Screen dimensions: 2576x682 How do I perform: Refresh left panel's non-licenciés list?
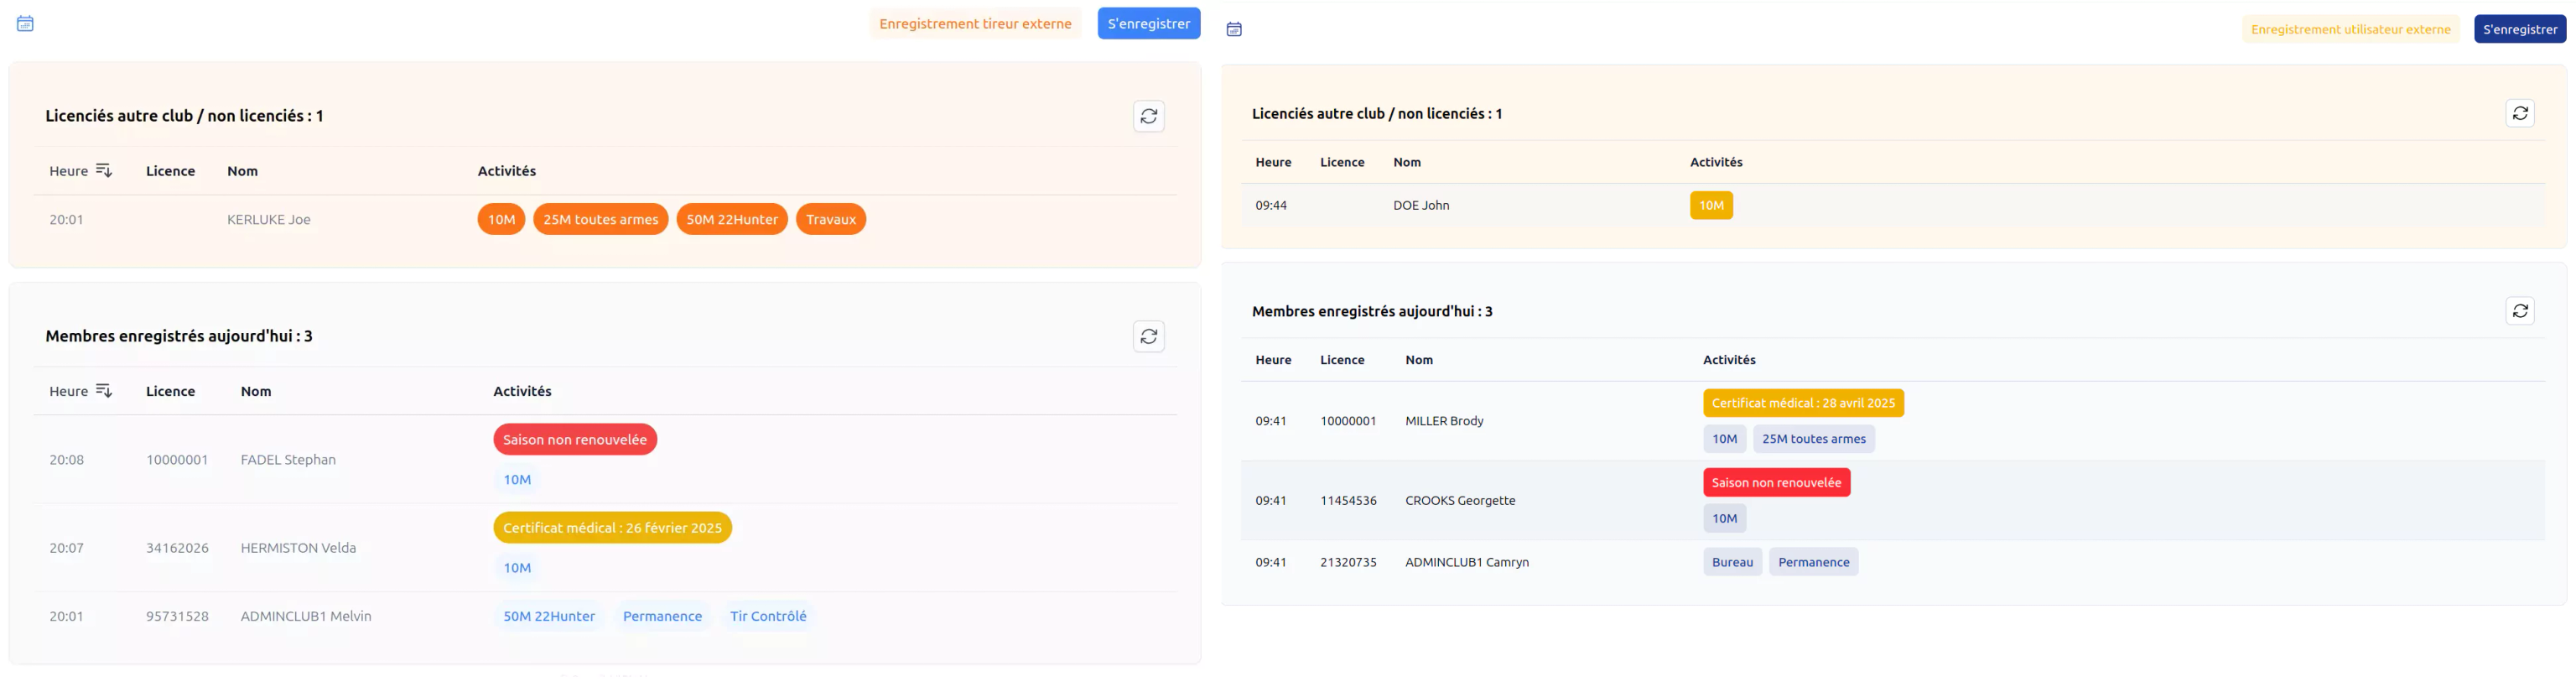[x=1148, y=116]
